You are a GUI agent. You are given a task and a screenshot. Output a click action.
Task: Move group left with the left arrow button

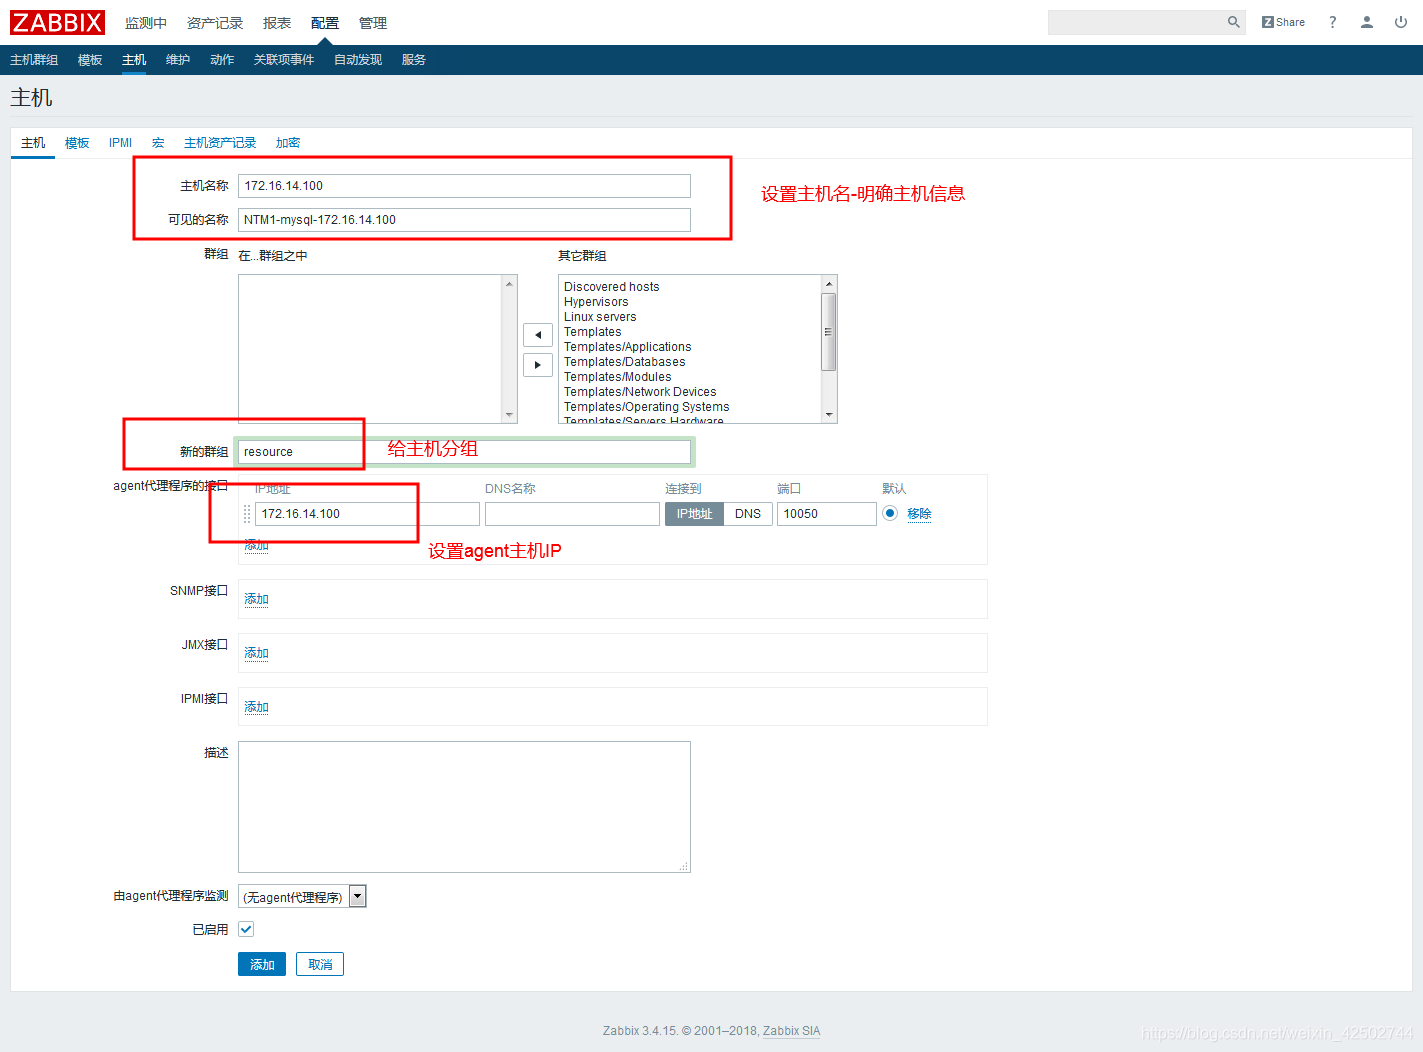(538, 335)
